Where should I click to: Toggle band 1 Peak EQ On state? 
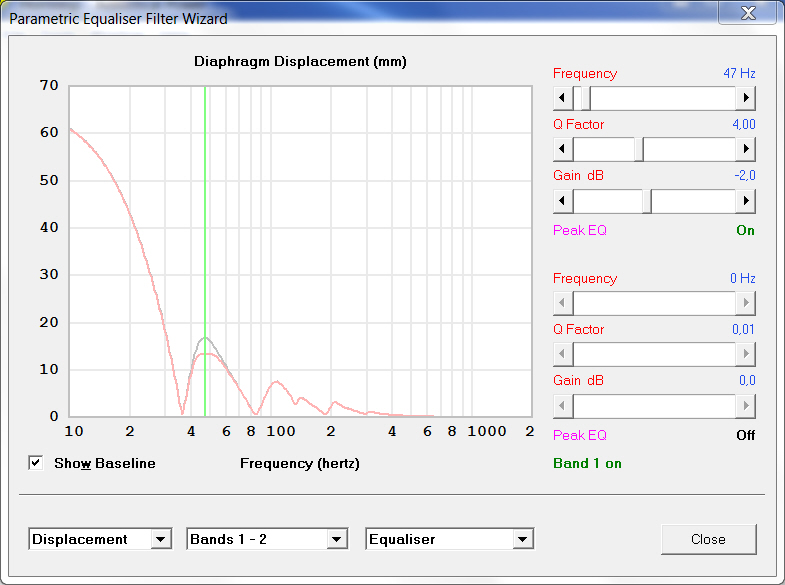745,230
